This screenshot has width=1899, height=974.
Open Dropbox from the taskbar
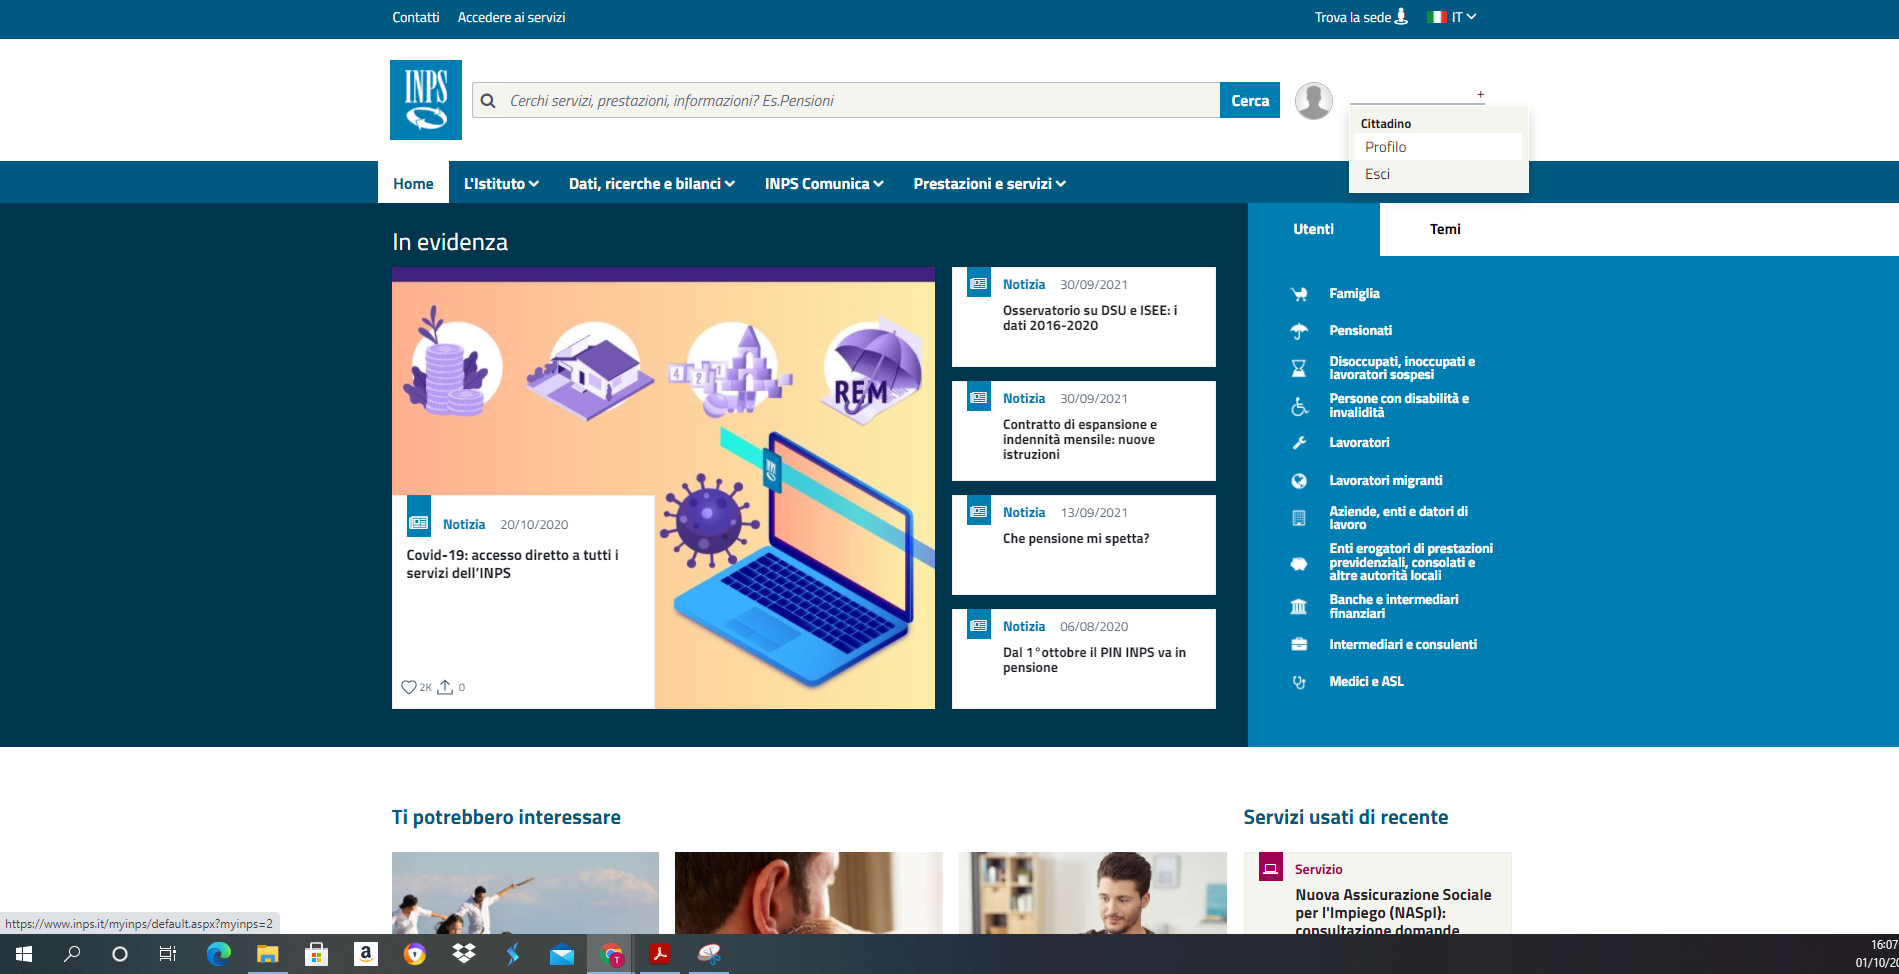[x=464, y=954]
